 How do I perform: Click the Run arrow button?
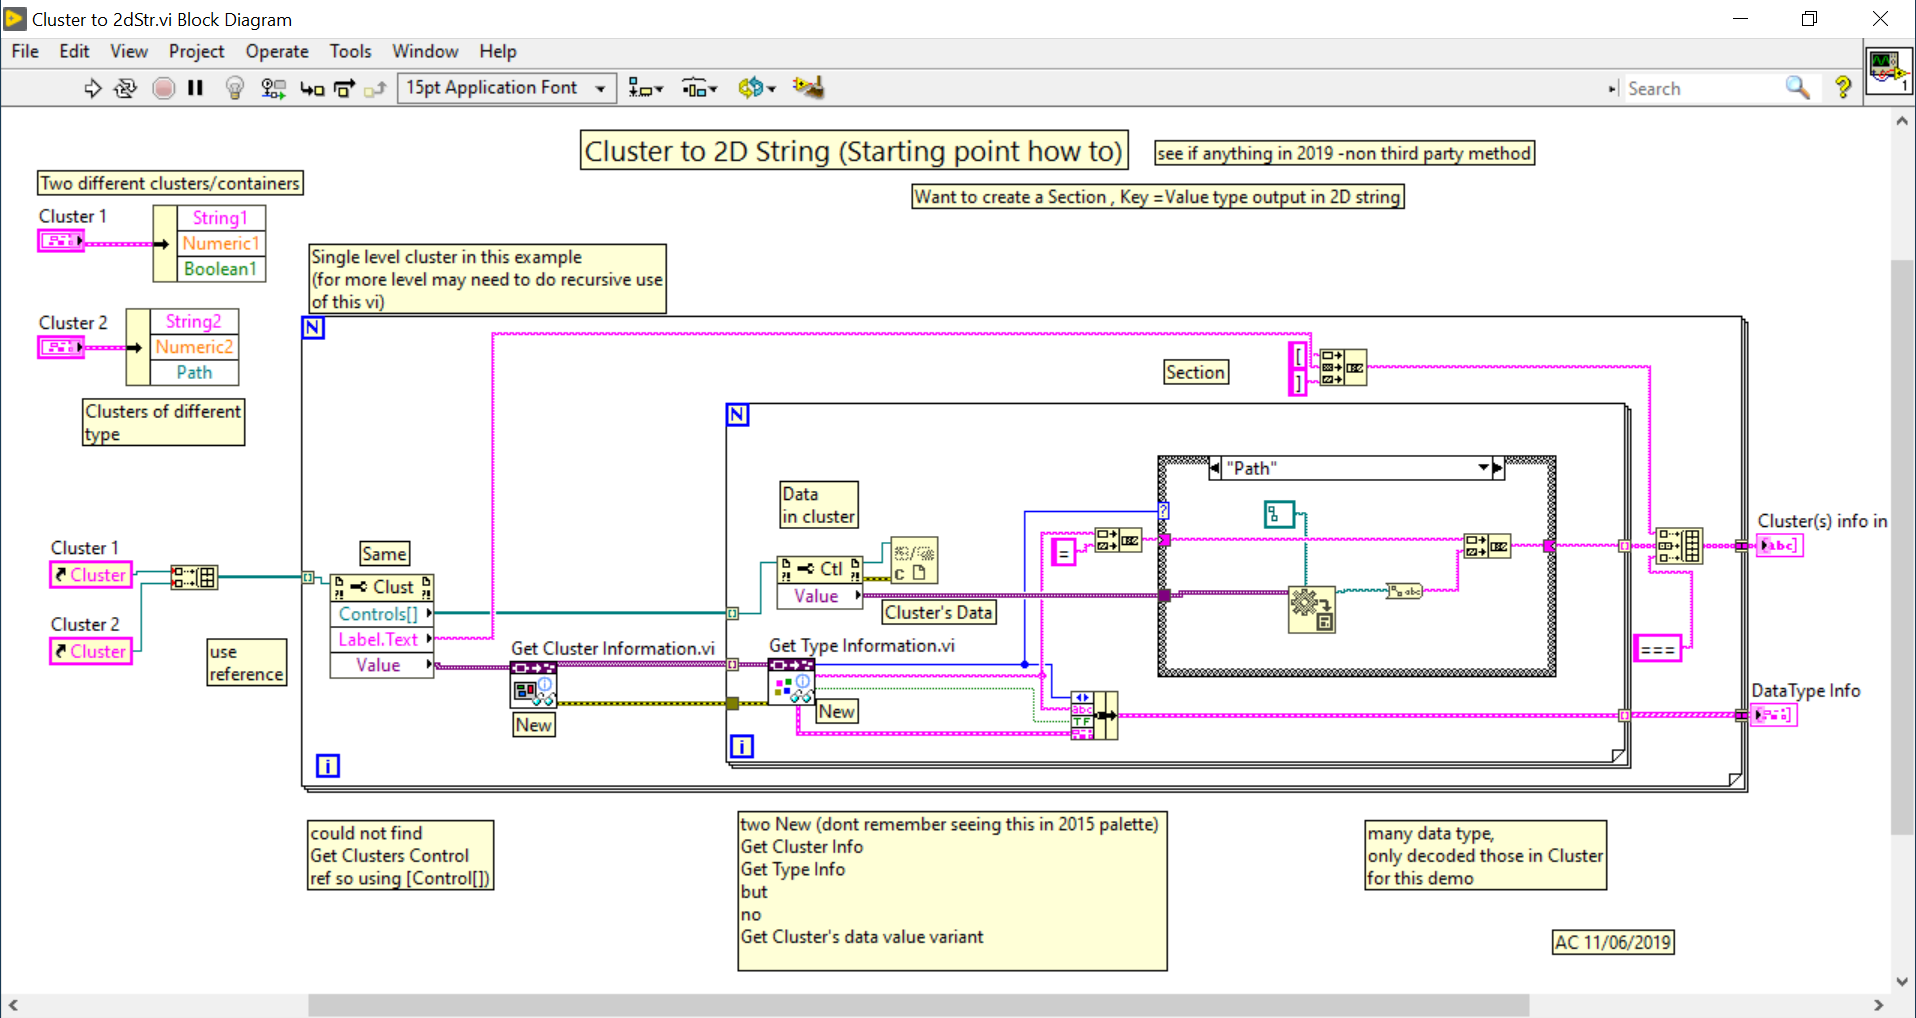pos(93,89)
